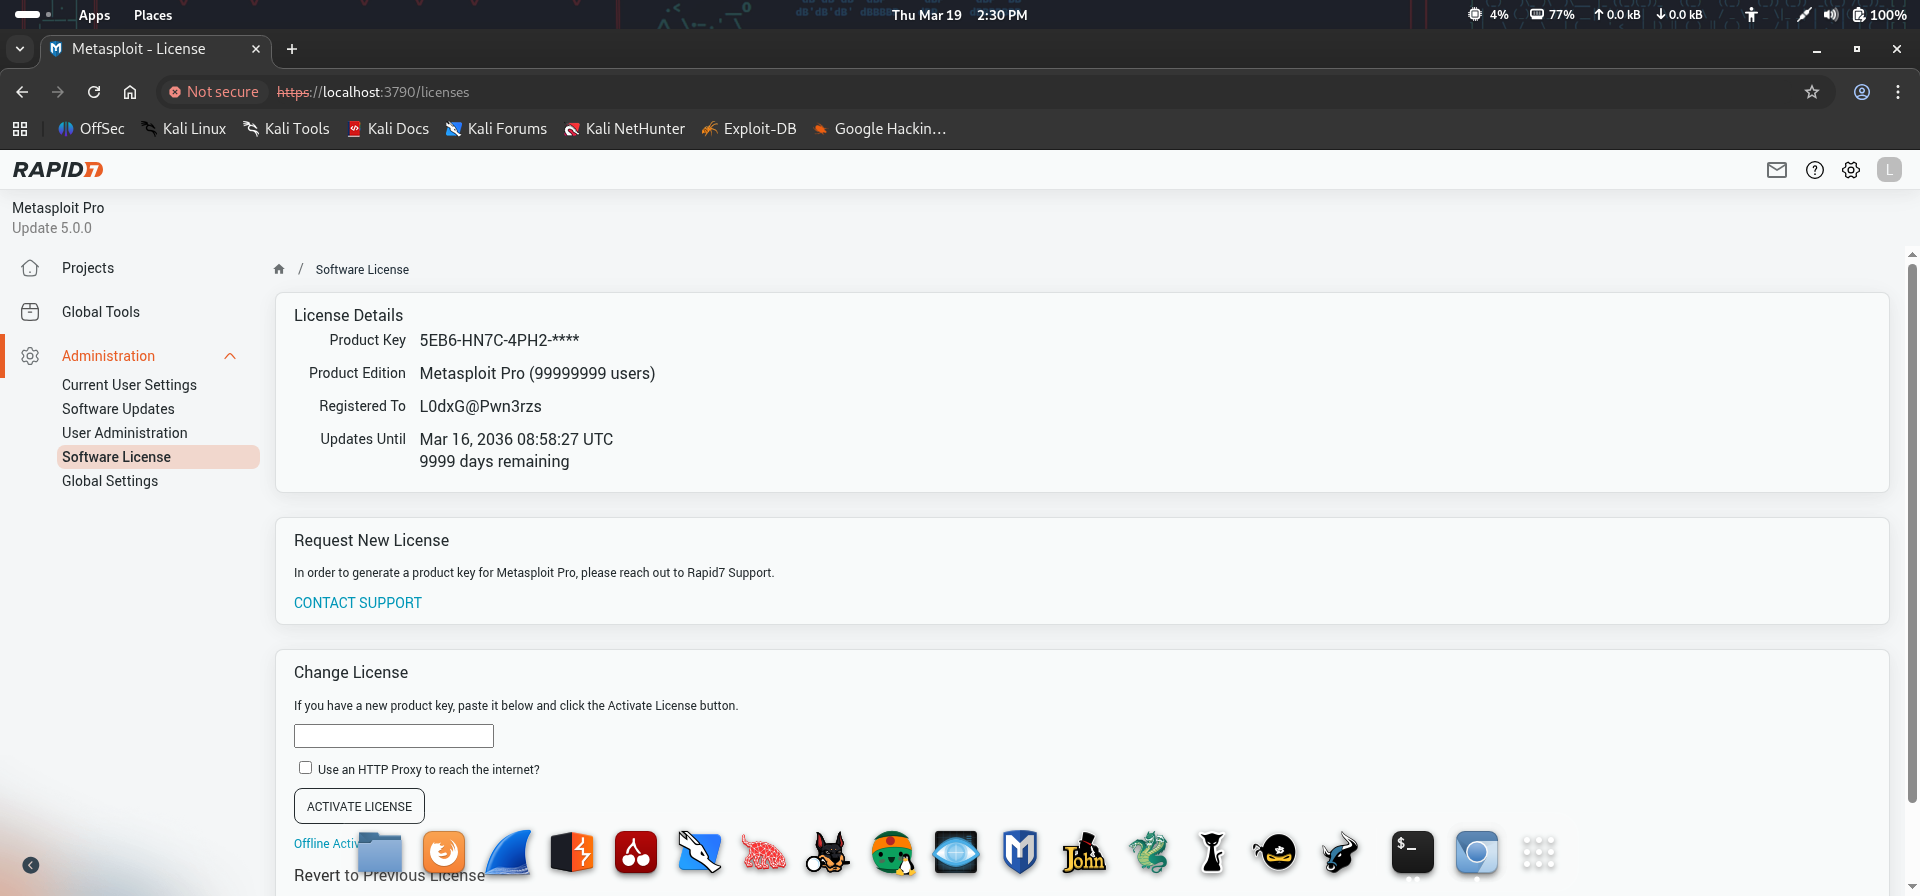This screenshot has height=896, width=1920.
Task: Select Global Tools in sidebar
Action: coord(101,312)
